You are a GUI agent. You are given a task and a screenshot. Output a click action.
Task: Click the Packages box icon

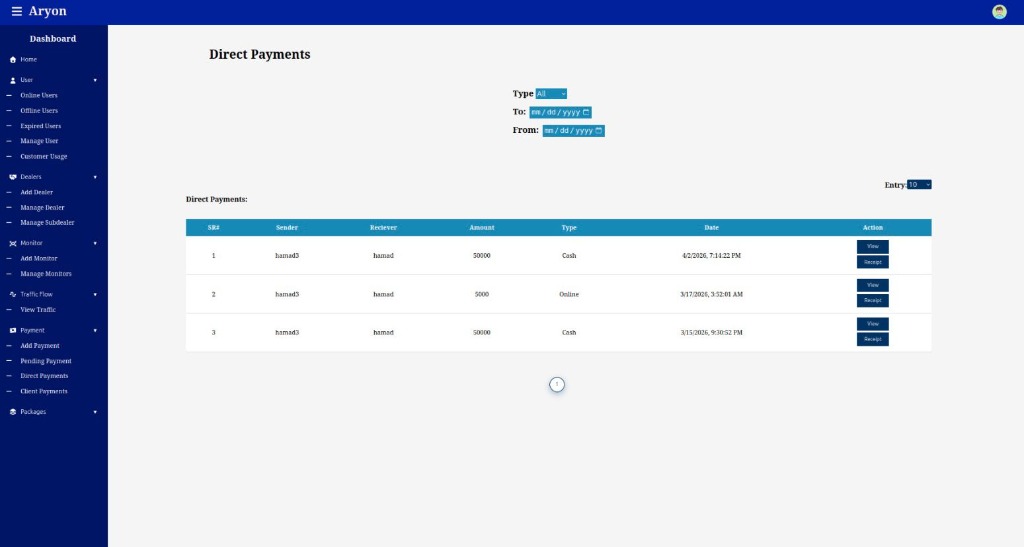point(12,412)
